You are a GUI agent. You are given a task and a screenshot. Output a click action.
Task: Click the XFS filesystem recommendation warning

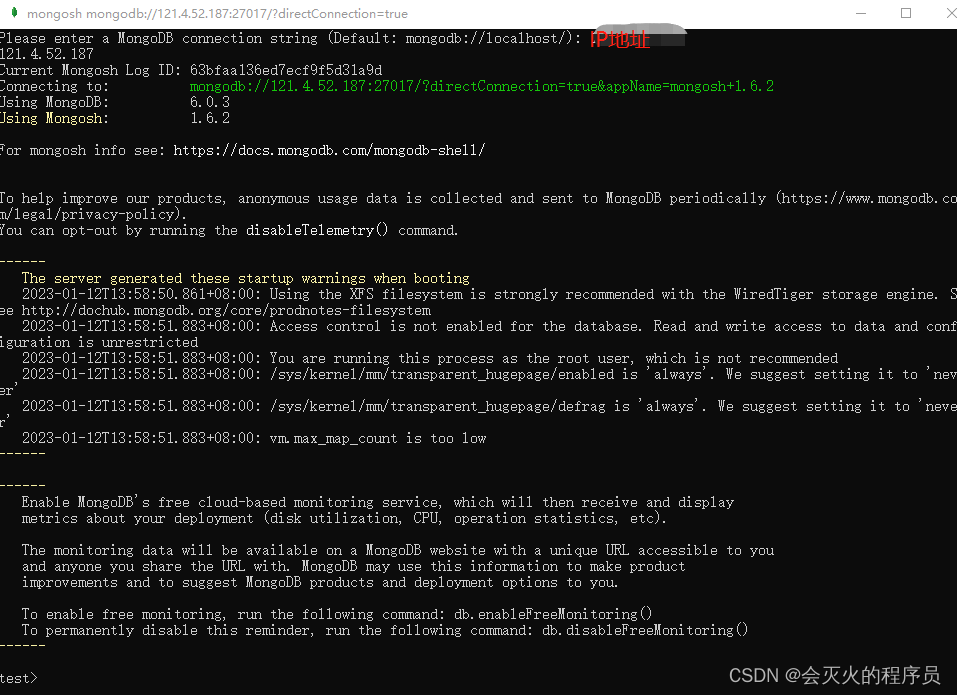tap(478, 302)
